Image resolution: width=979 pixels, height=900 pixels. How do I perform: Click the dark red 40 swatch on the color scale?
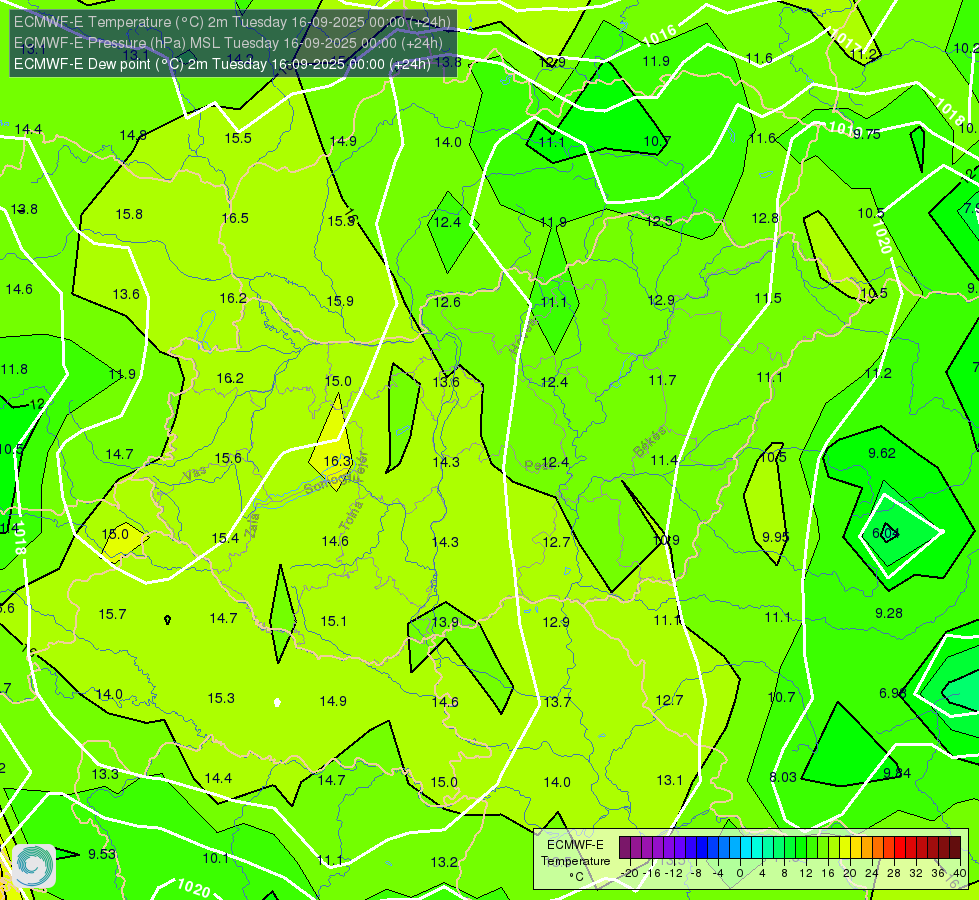click(955, 848)
